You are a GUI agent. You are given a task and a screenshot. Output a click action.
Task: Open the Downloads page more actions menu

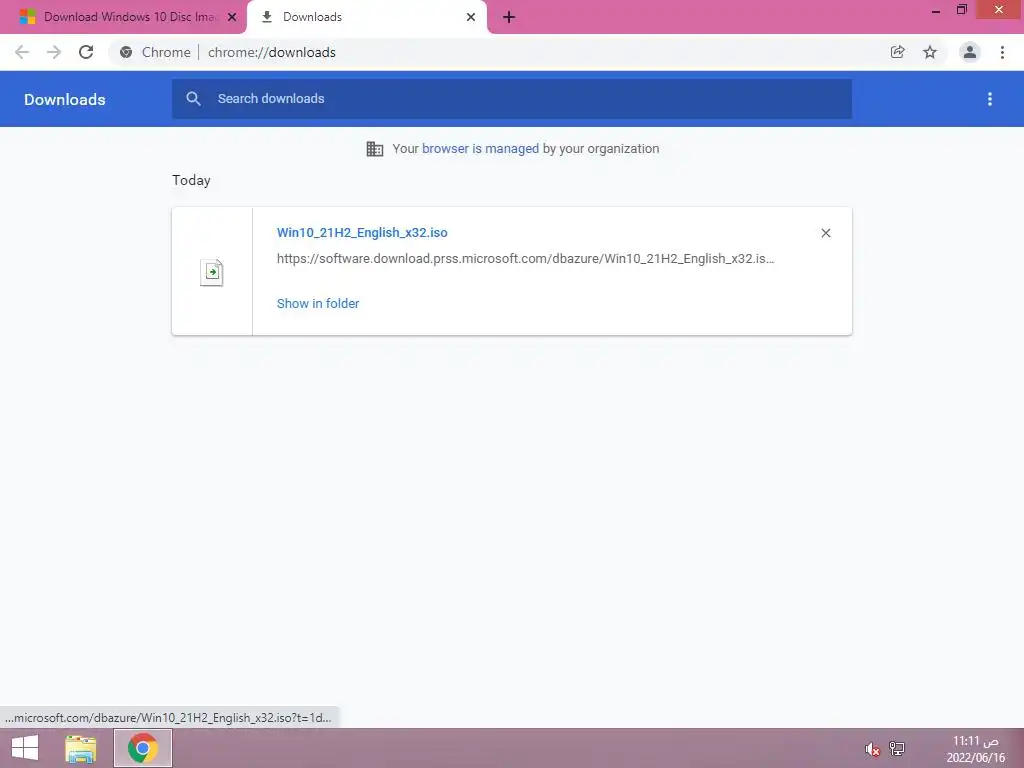tap(990, 99)
